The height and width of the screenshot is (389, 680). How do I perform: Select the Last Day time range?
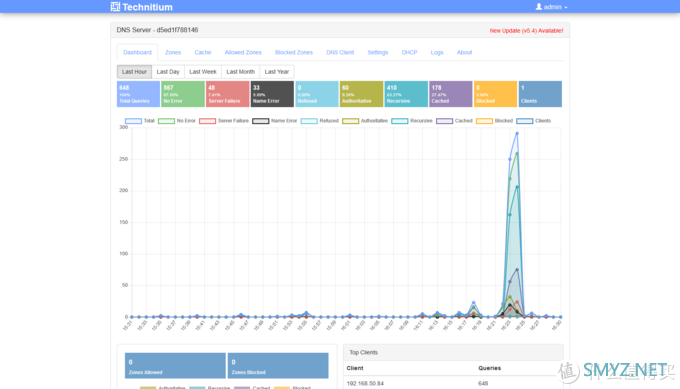tap(168, 72)
